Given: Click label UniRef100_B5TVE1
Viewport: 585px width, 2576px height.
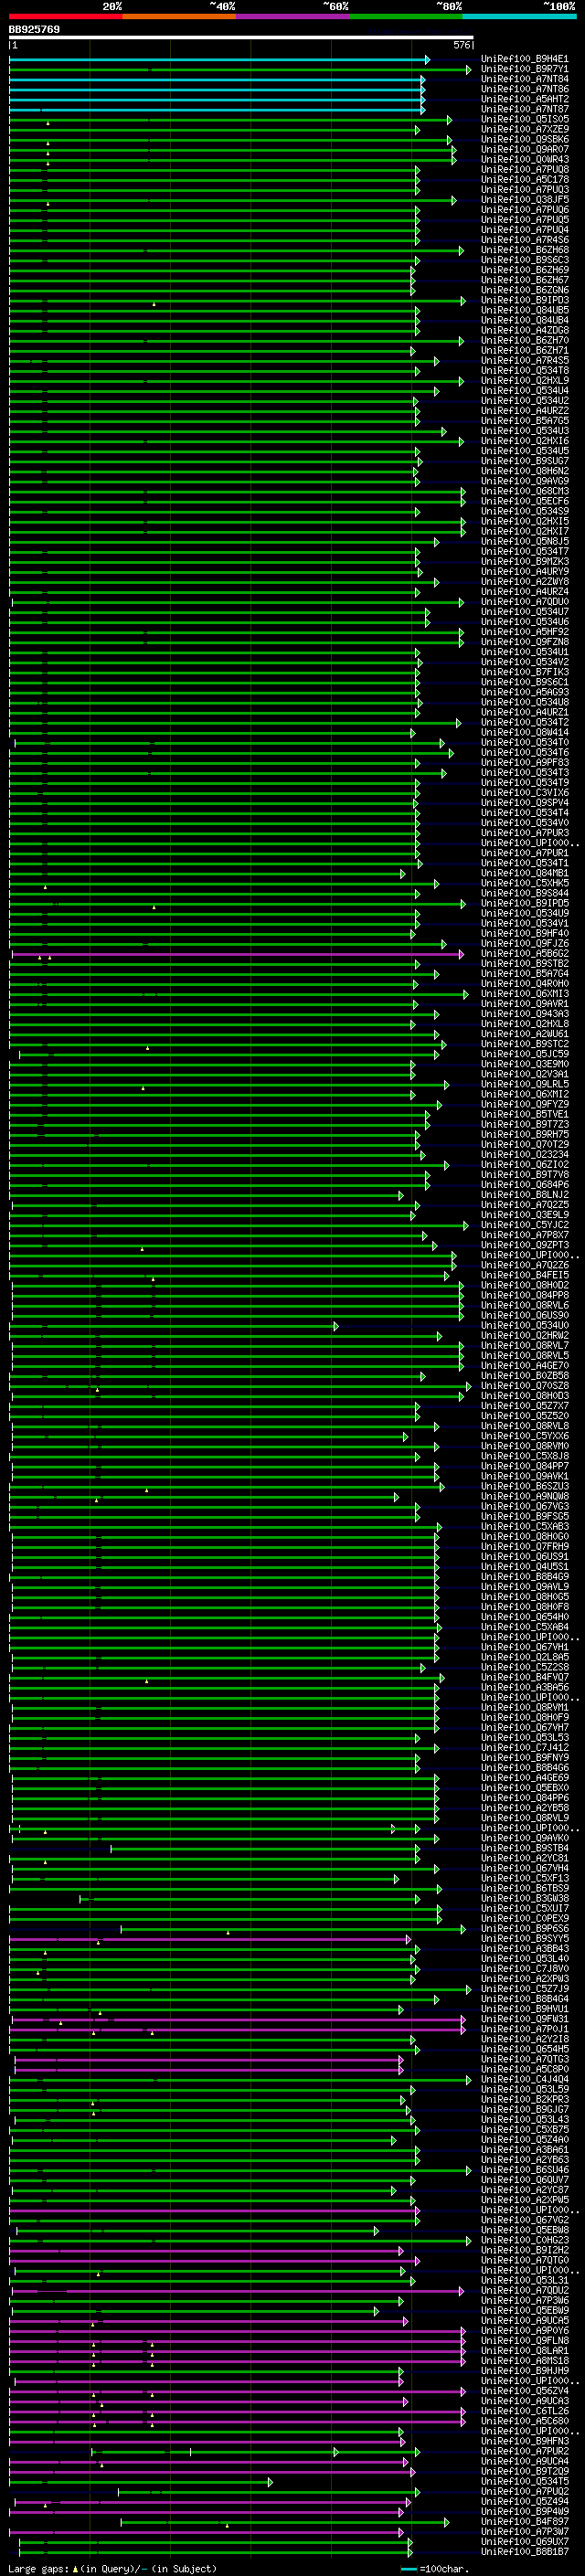Looking at the screenshot, I should click(x=524, y=1115).
